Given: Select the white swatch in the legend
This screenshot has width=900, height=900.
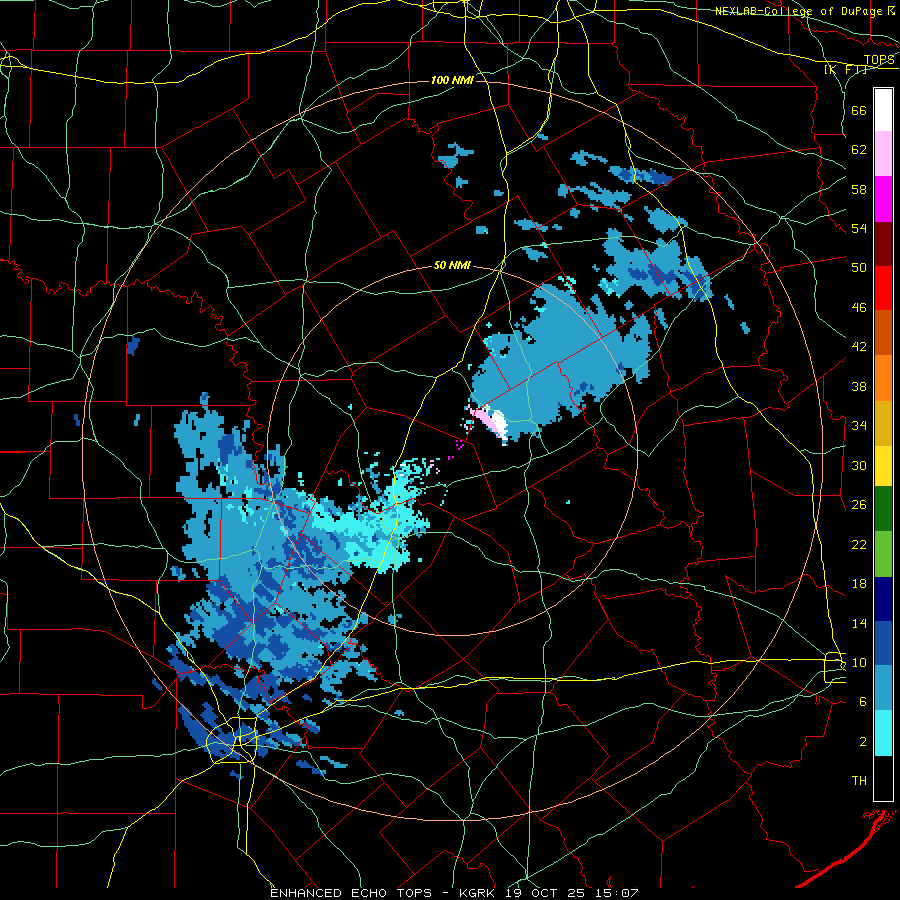Looking at the screenshot, I should (x=883, y=110).
